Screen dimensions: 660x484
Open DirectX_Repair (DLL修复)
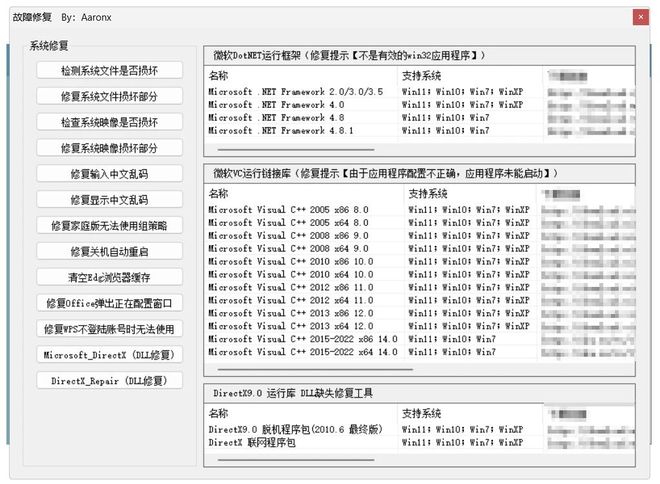[109, 380]
